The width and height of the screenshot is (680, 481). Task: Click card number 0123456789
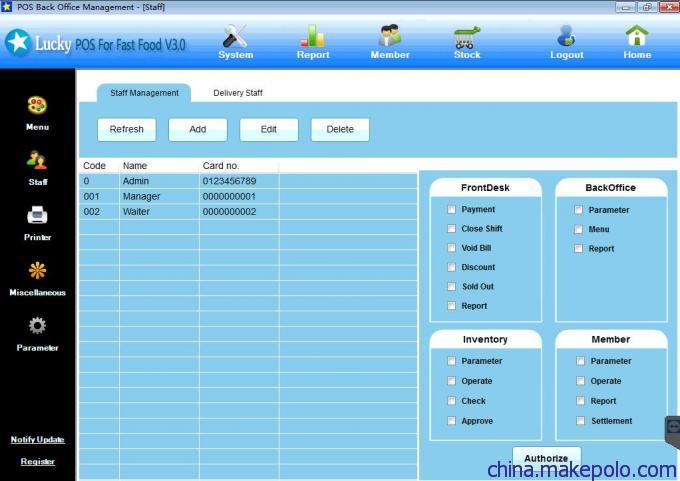pos(229,181)
